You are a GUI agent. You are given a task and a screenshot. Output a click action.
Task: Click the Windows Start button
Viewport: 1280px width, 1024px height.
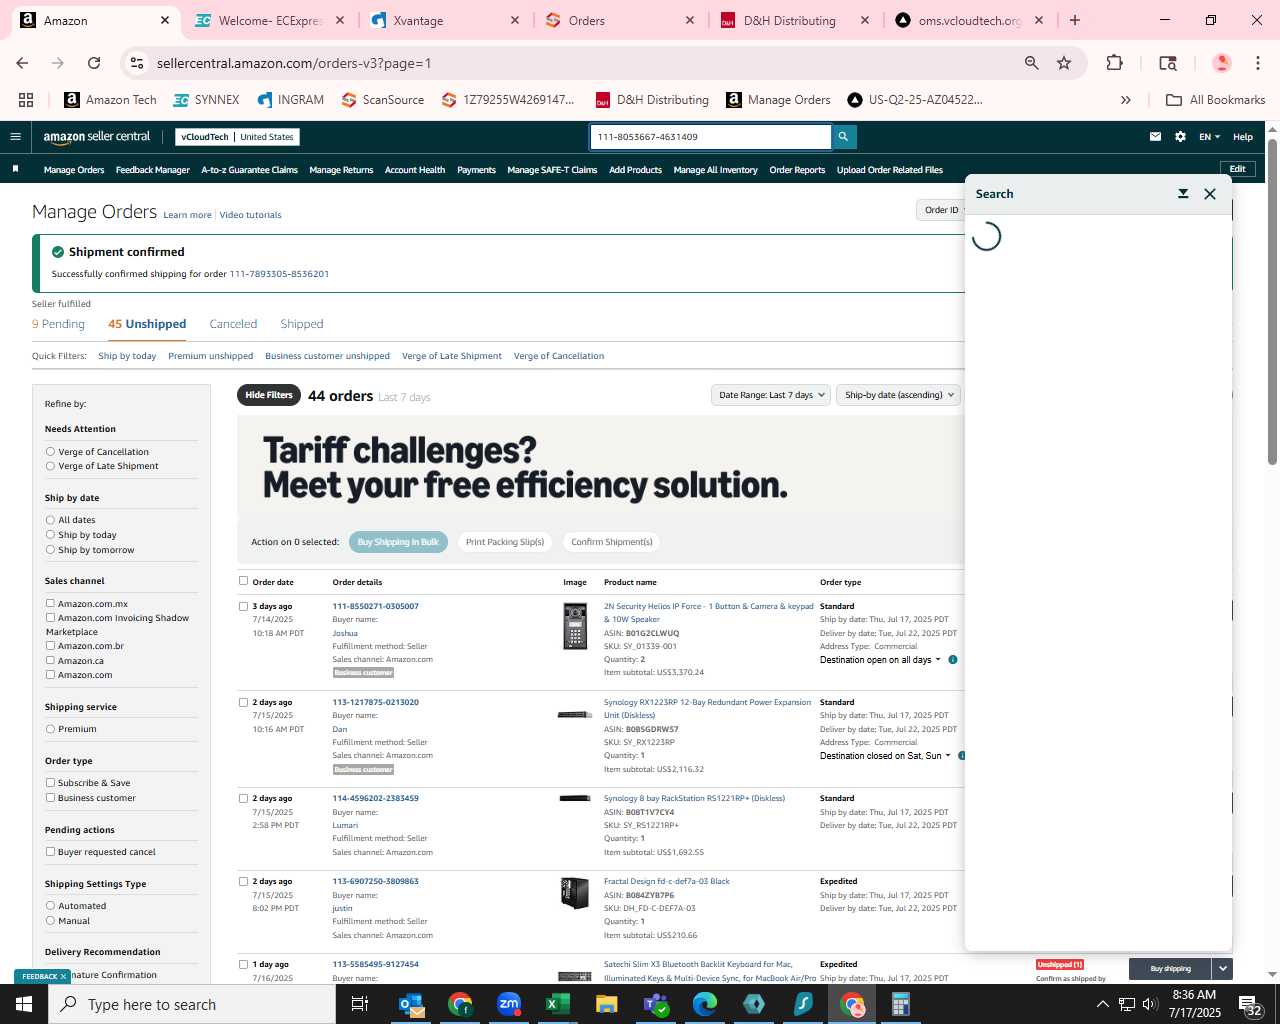tap(24, 1004)
